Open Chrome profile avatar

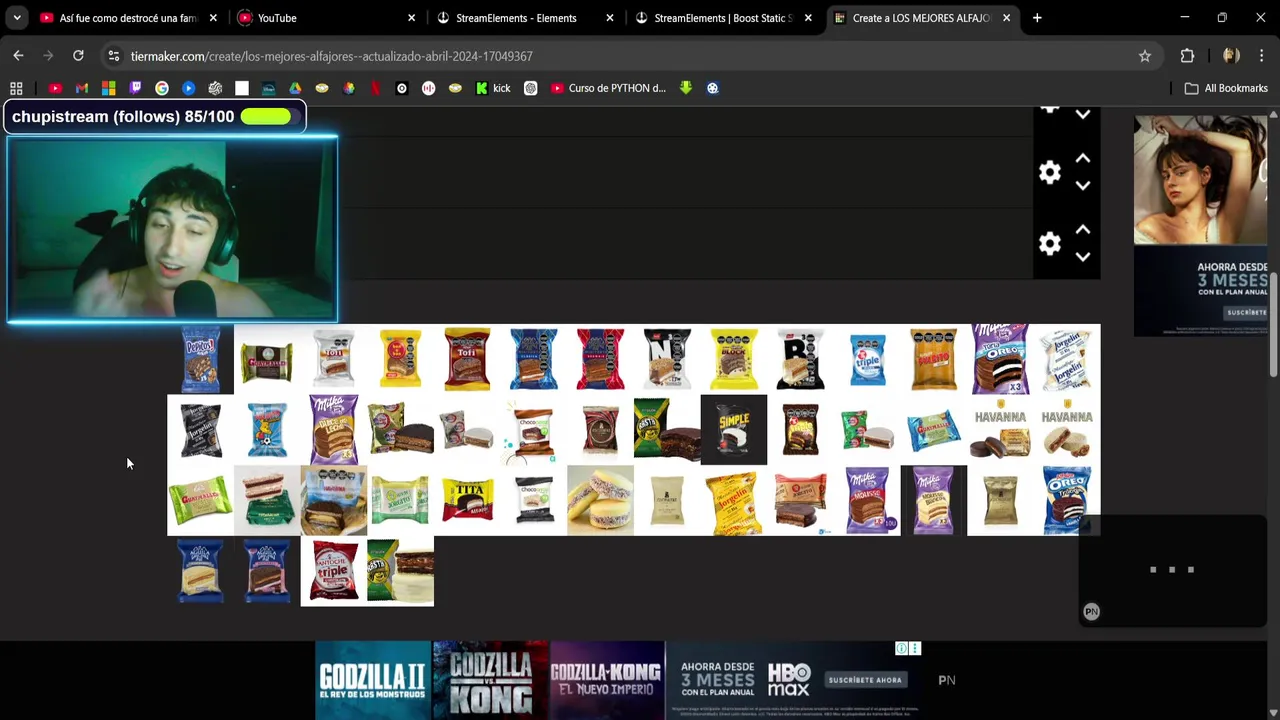[1231, 56]
